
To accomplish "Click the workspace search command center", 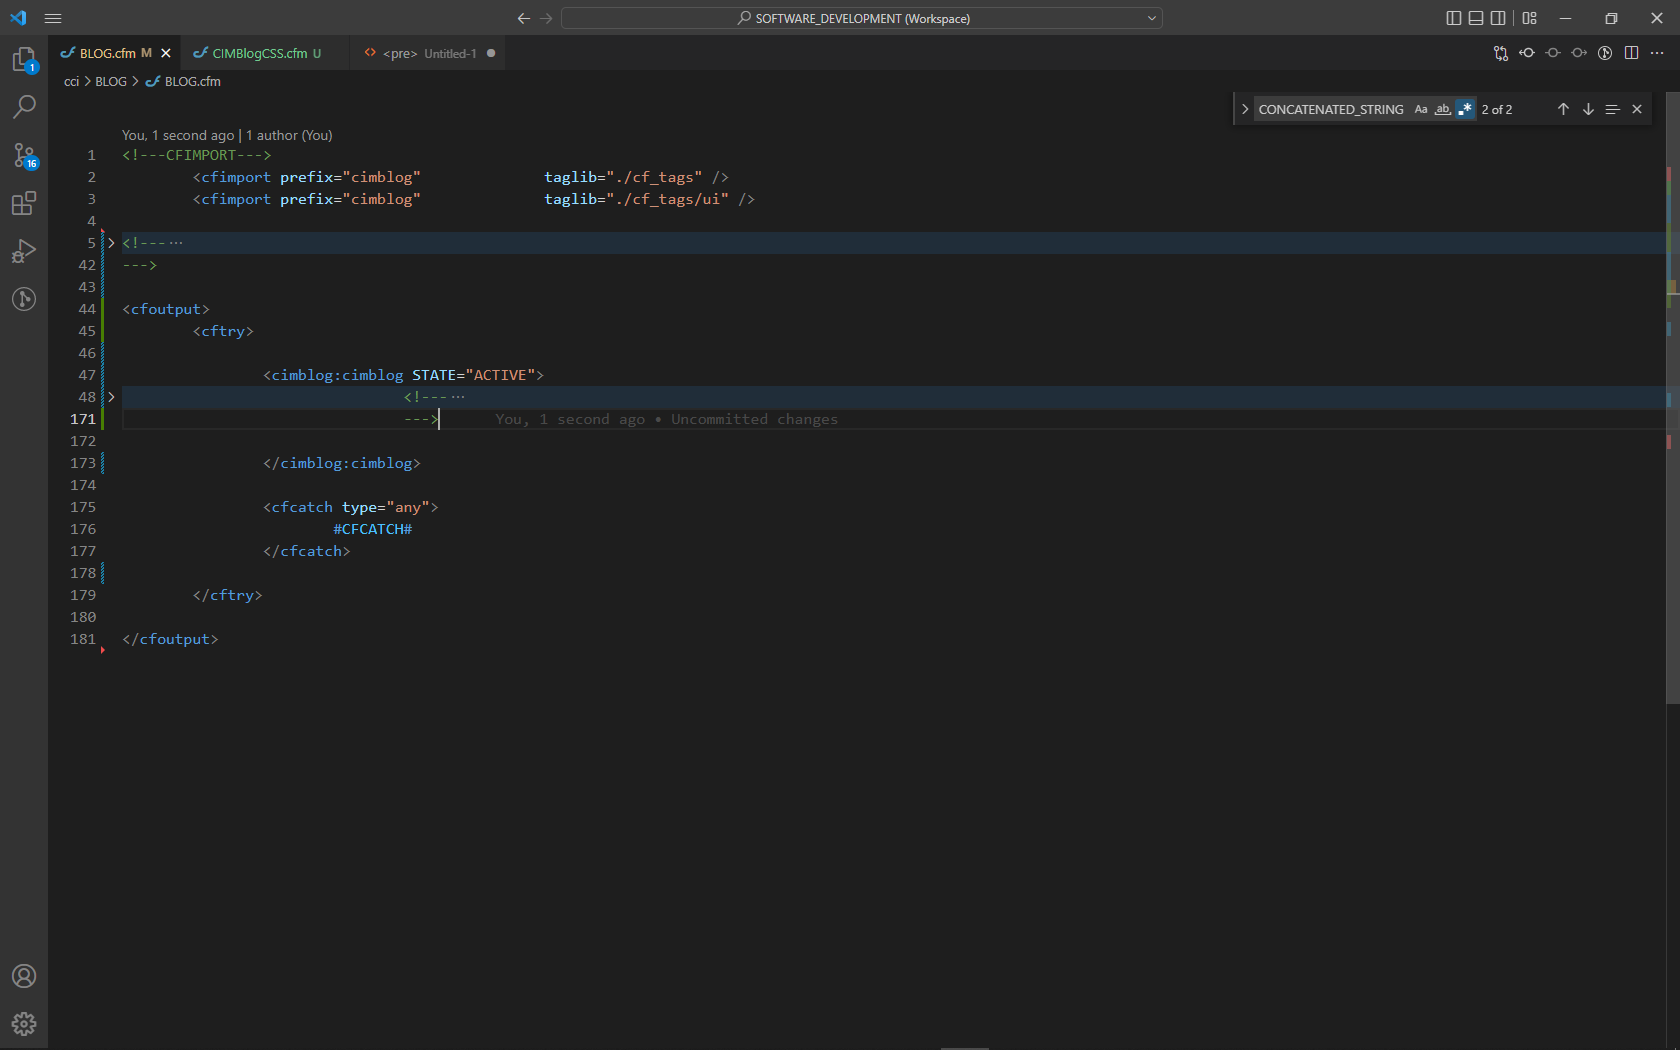I will pyautogui.click(x=861, y=18).
